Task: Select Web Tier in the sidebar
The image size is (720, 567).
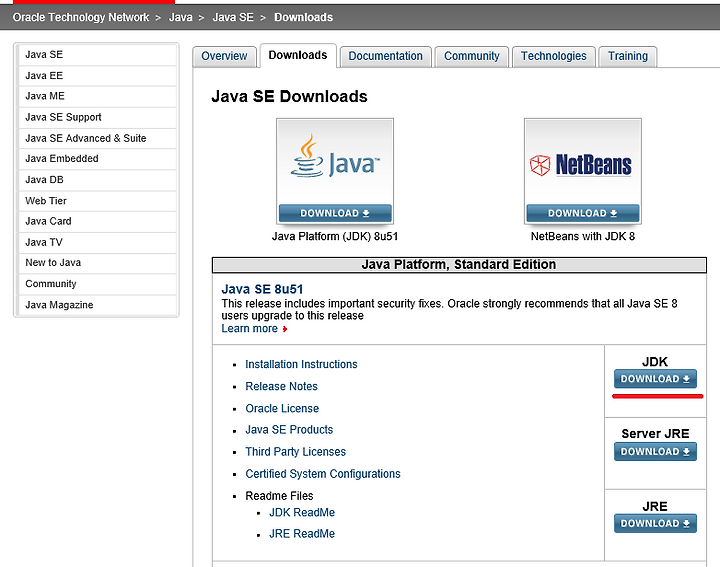Action: [97, 201]
